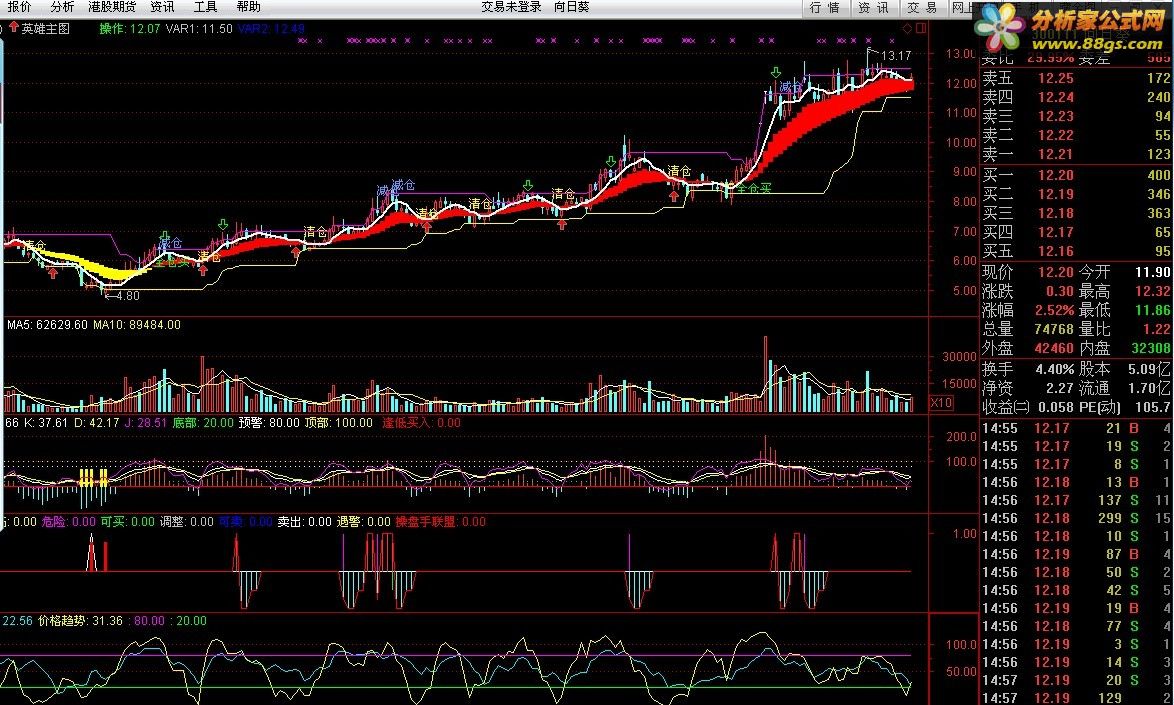1174x705 pixels.
Task: Open the 报价 menu
Action: [20, 7]
